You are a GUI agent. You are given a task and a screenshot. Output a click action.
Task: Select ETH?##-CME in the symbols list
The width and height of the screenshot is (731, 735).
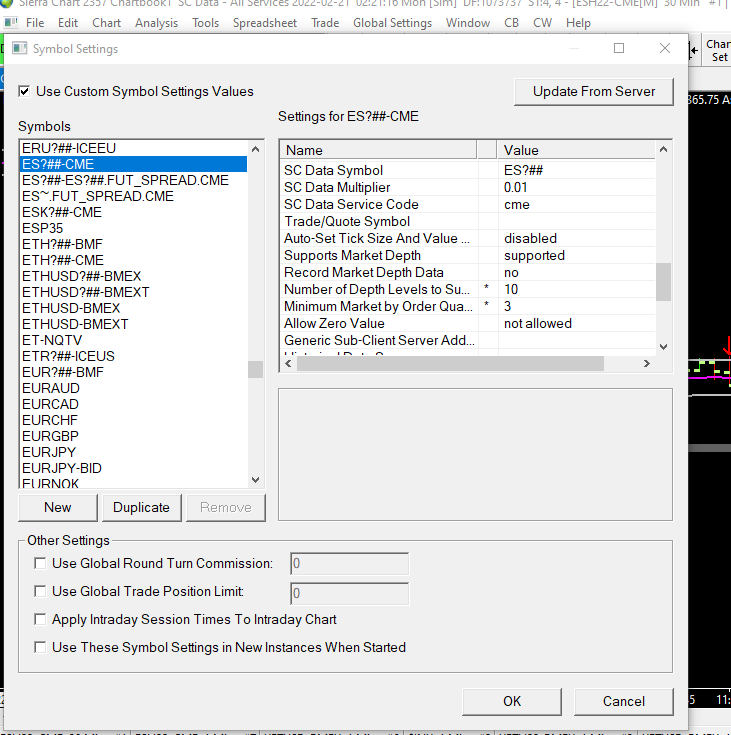tap(62, 260)
